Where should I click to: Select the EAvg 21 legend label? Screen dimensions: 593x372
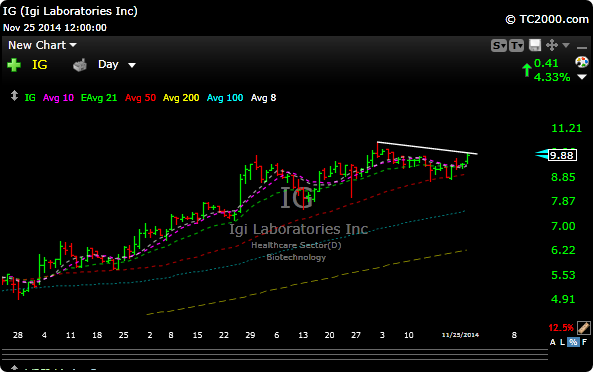pyautogui.click(x=99, y=98)
